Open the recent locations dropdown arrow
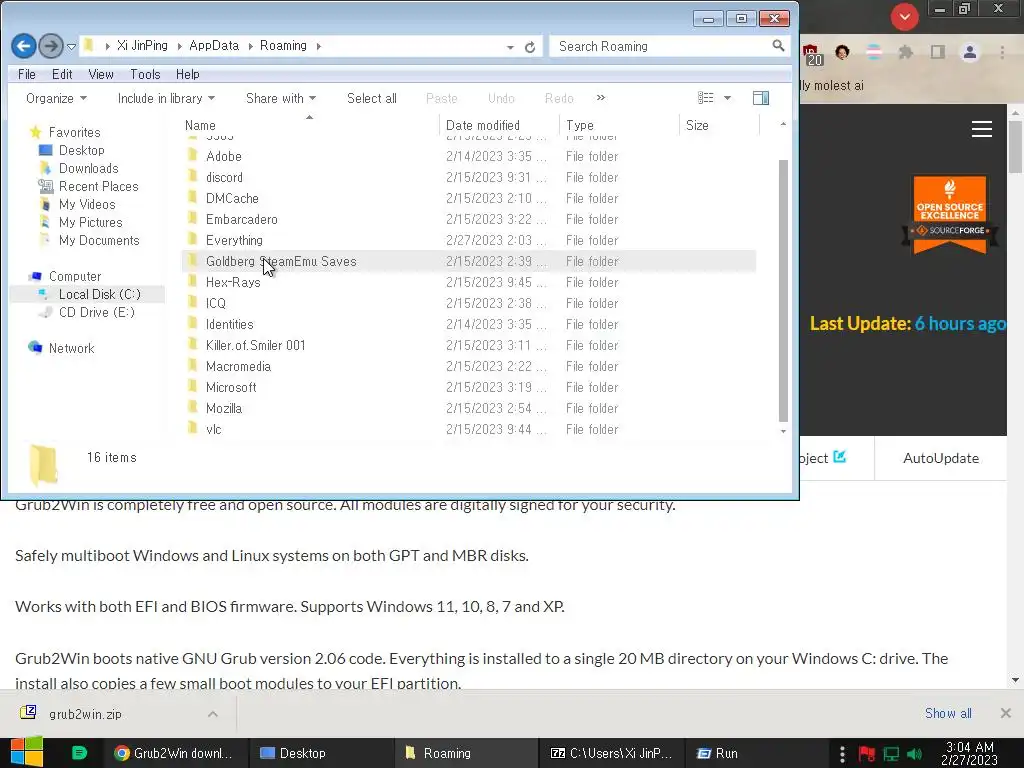Screen dimensions: 1024x768 pos(71,46)
